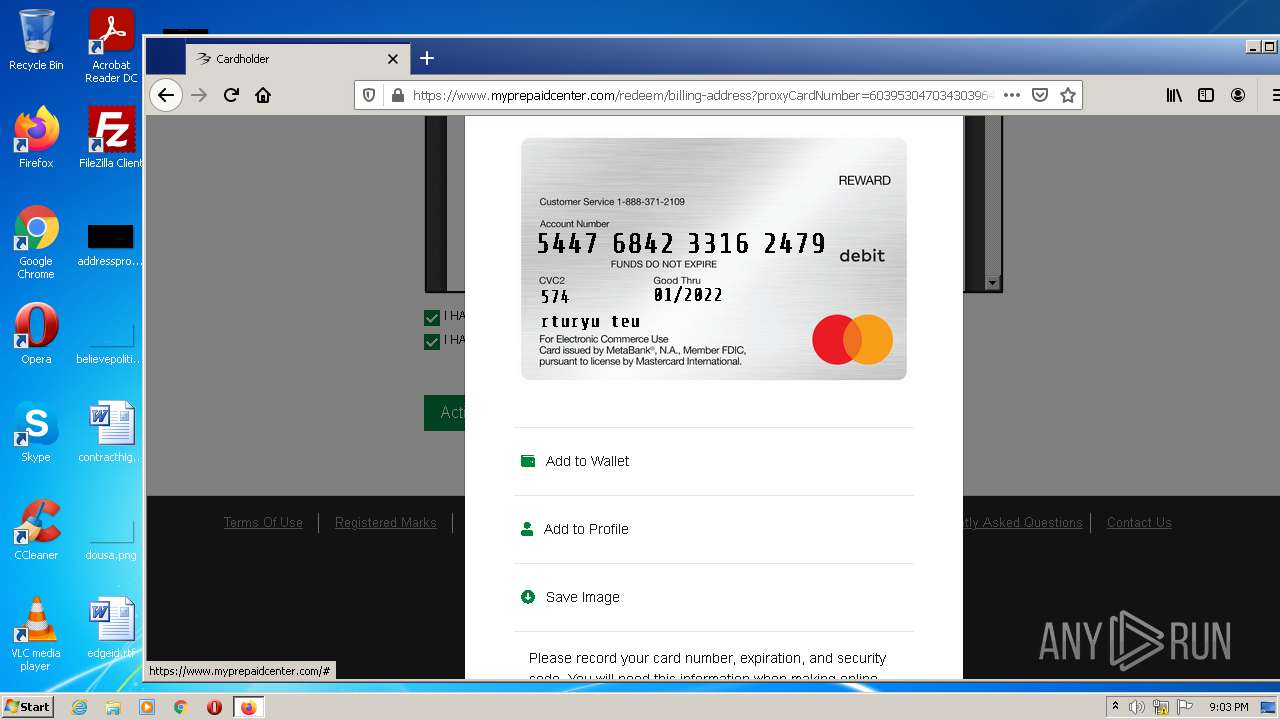1280x720 pixels.
Task: Open the new tab plus button
Action: point(427,58)
